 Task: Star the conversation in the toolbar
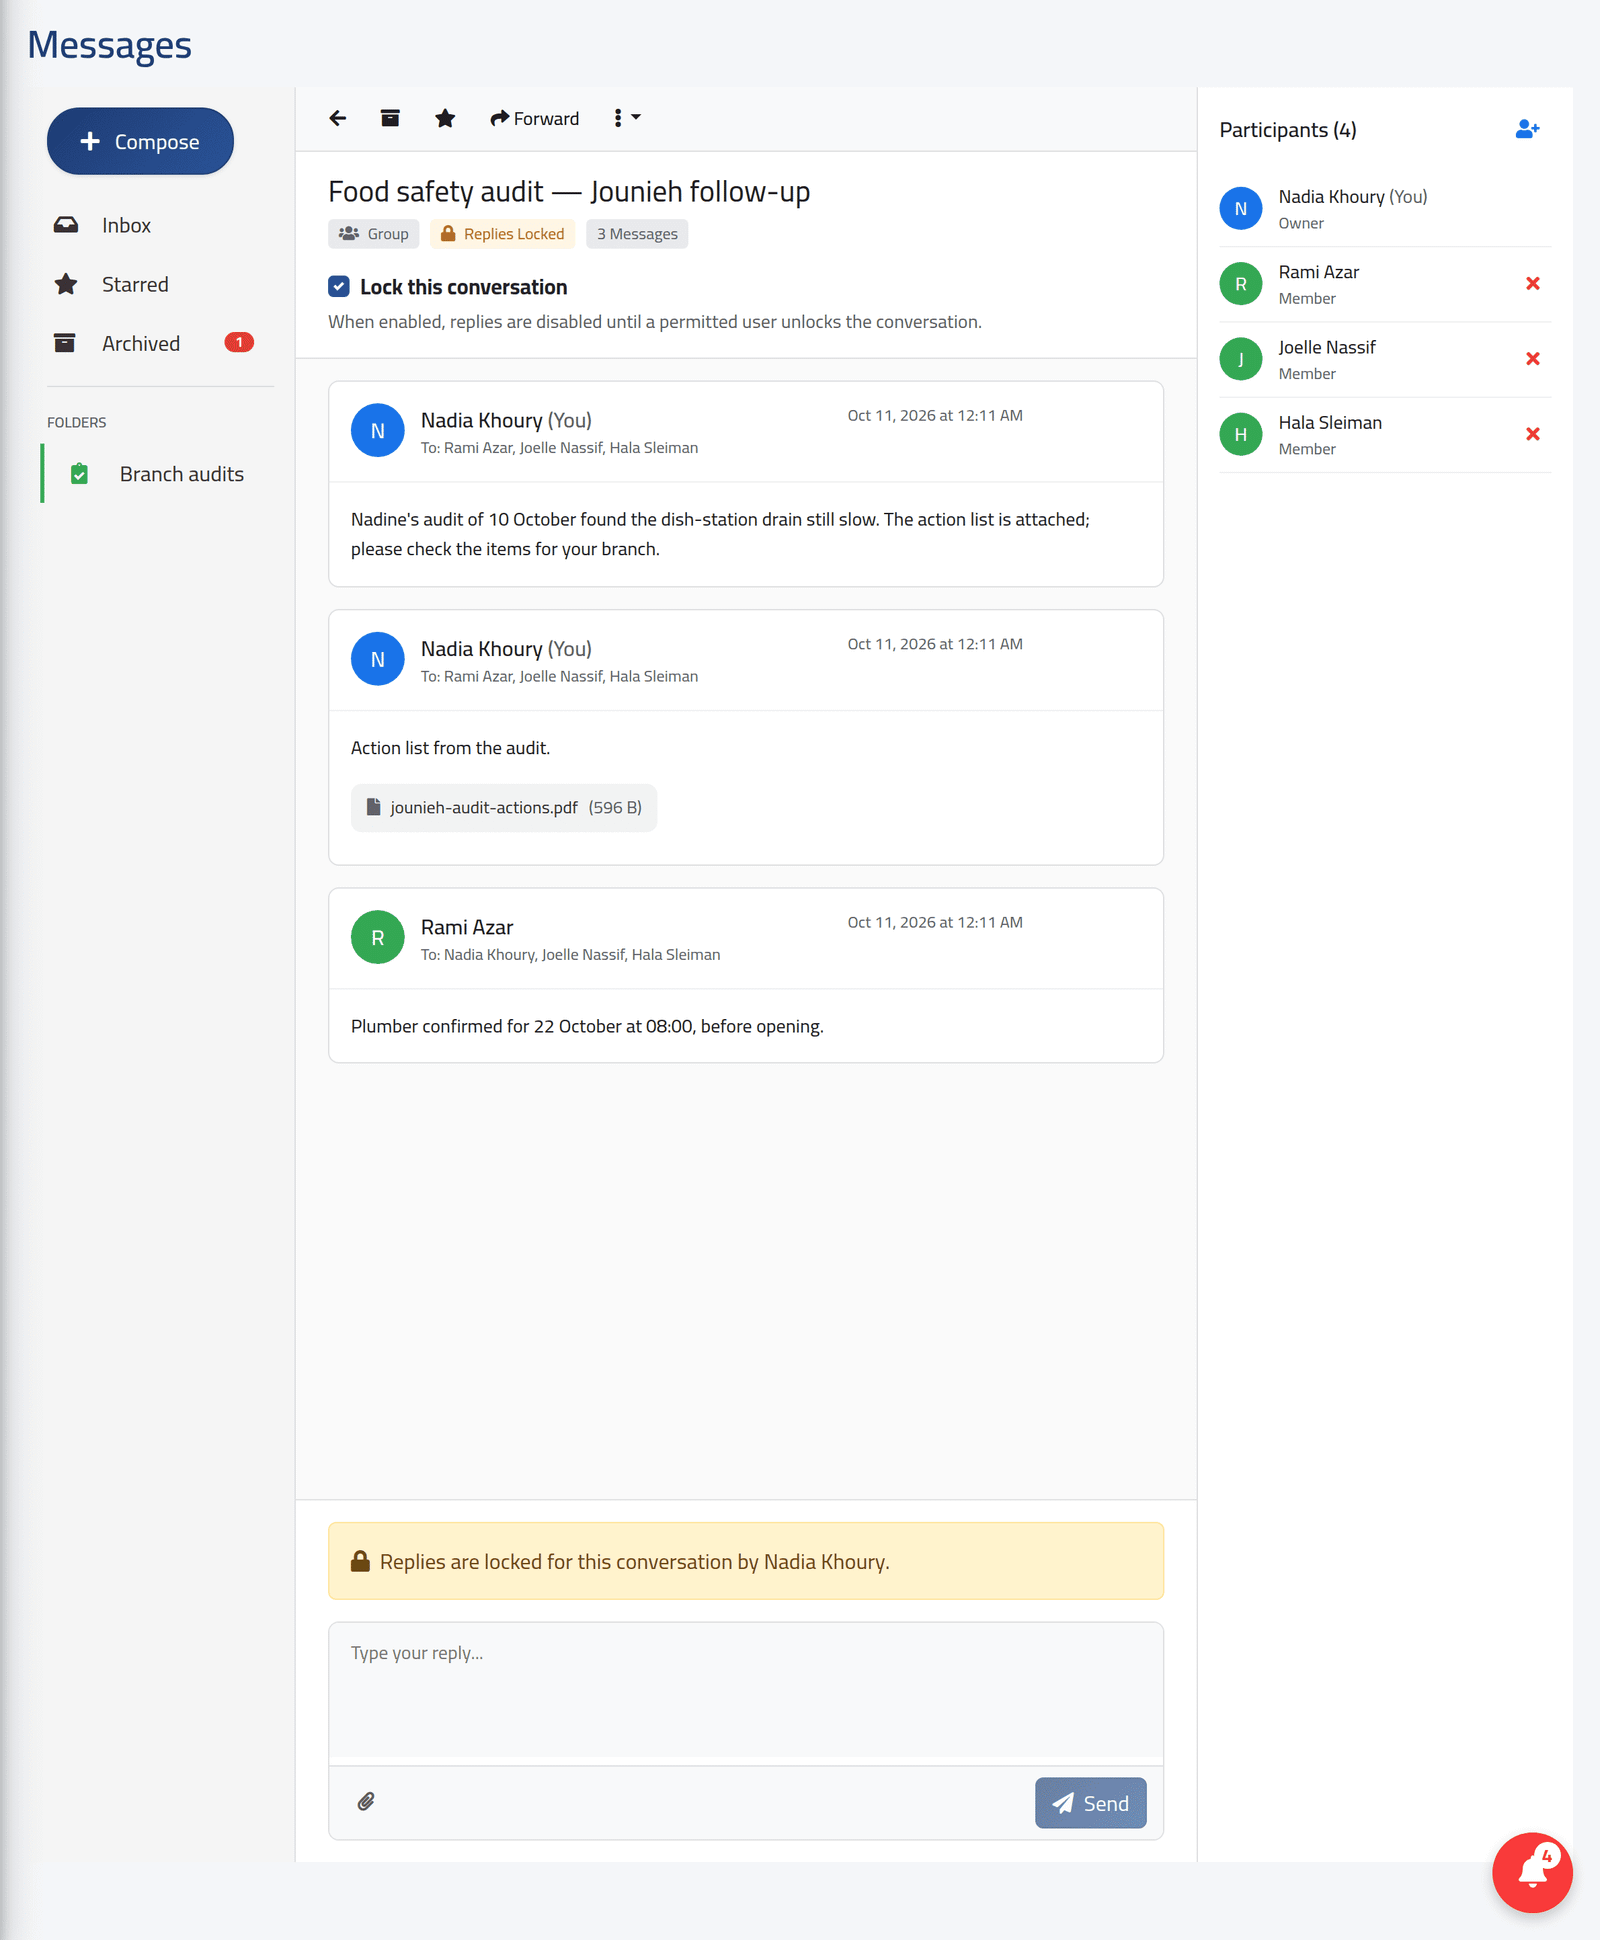(x=445, y=118)
